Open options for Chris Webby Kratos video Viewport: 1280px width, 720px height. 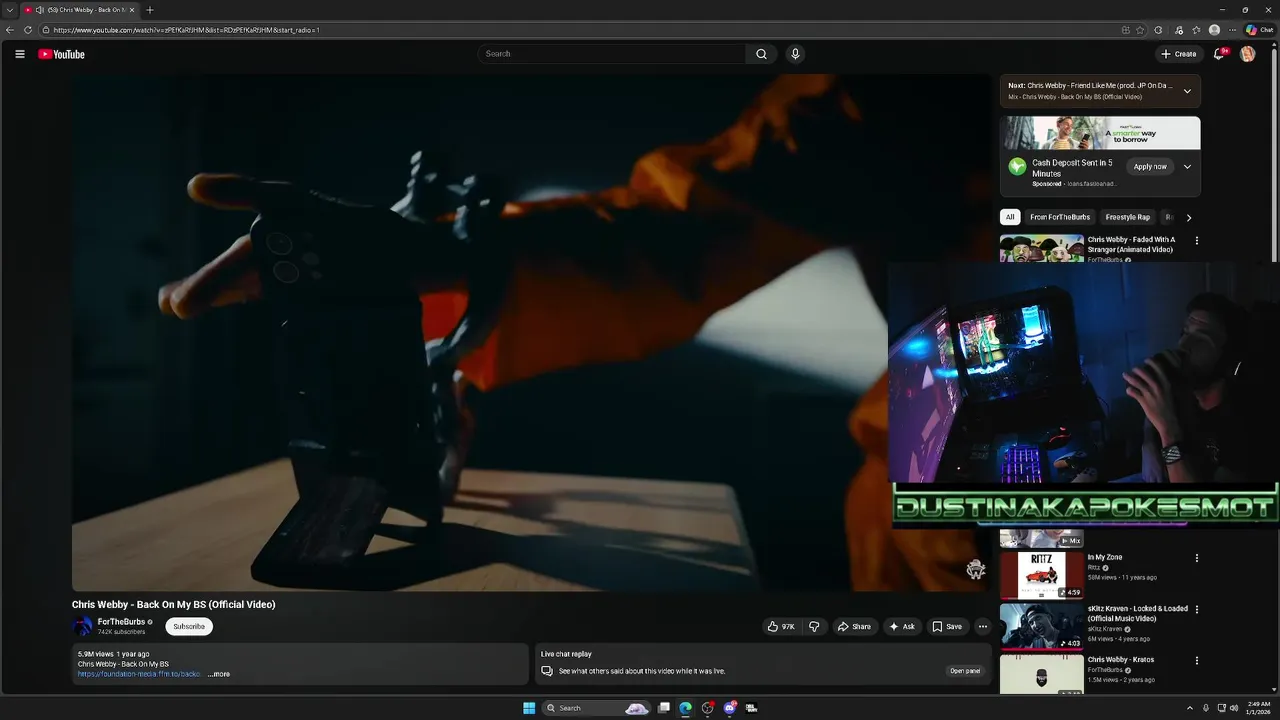1196,661
